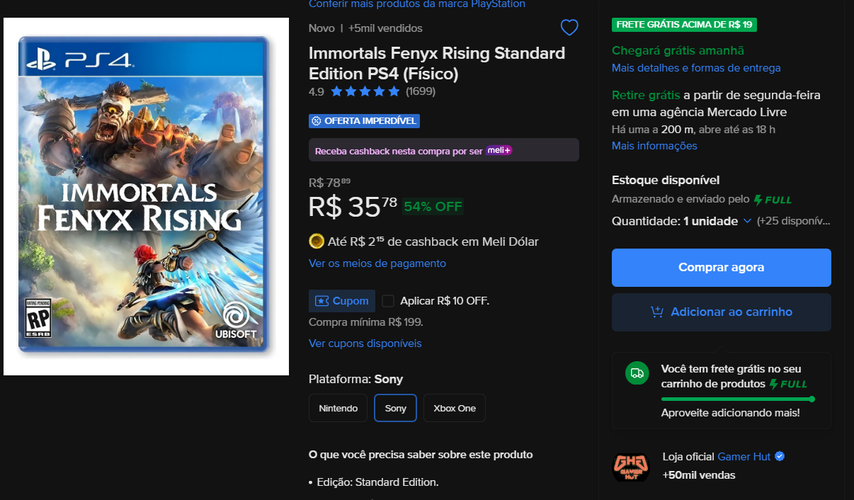
Task: Click the Cupom ticket icon badge
Action: pos(341,301)
